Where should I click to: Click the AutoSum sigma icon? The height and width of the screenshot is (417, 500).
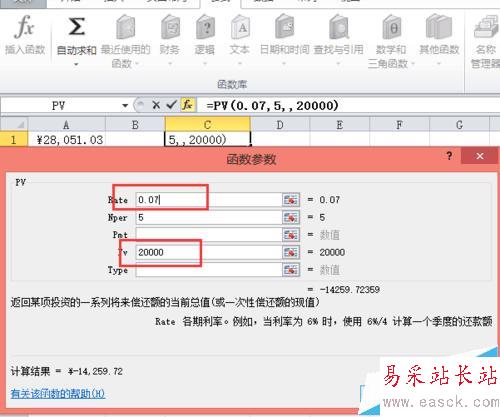tap(76, 27)
